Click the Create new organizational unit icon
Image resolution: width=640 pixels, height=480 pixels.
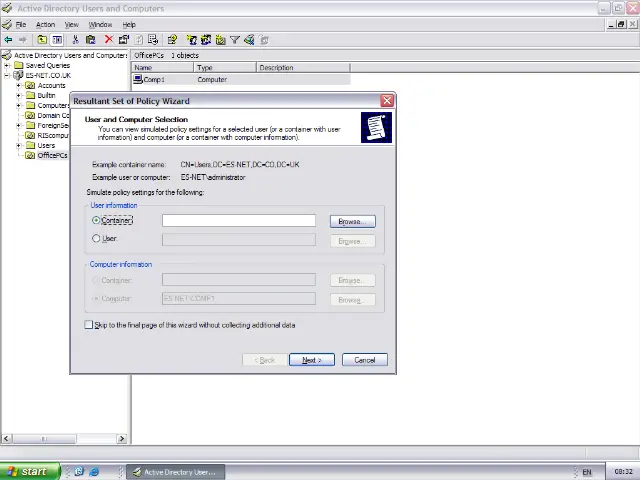(x=220, y=40)
